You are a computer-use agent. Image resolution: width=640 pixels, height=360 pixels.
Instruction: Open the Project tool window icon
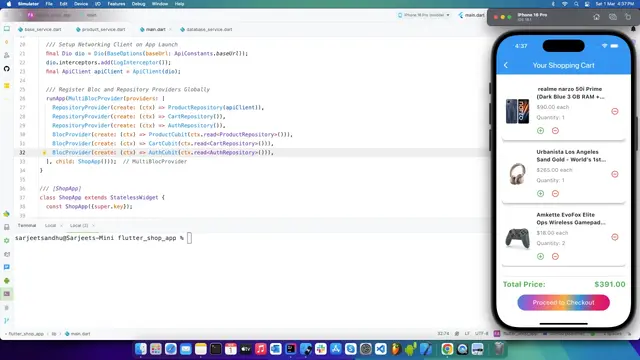[x=7, y=29]
